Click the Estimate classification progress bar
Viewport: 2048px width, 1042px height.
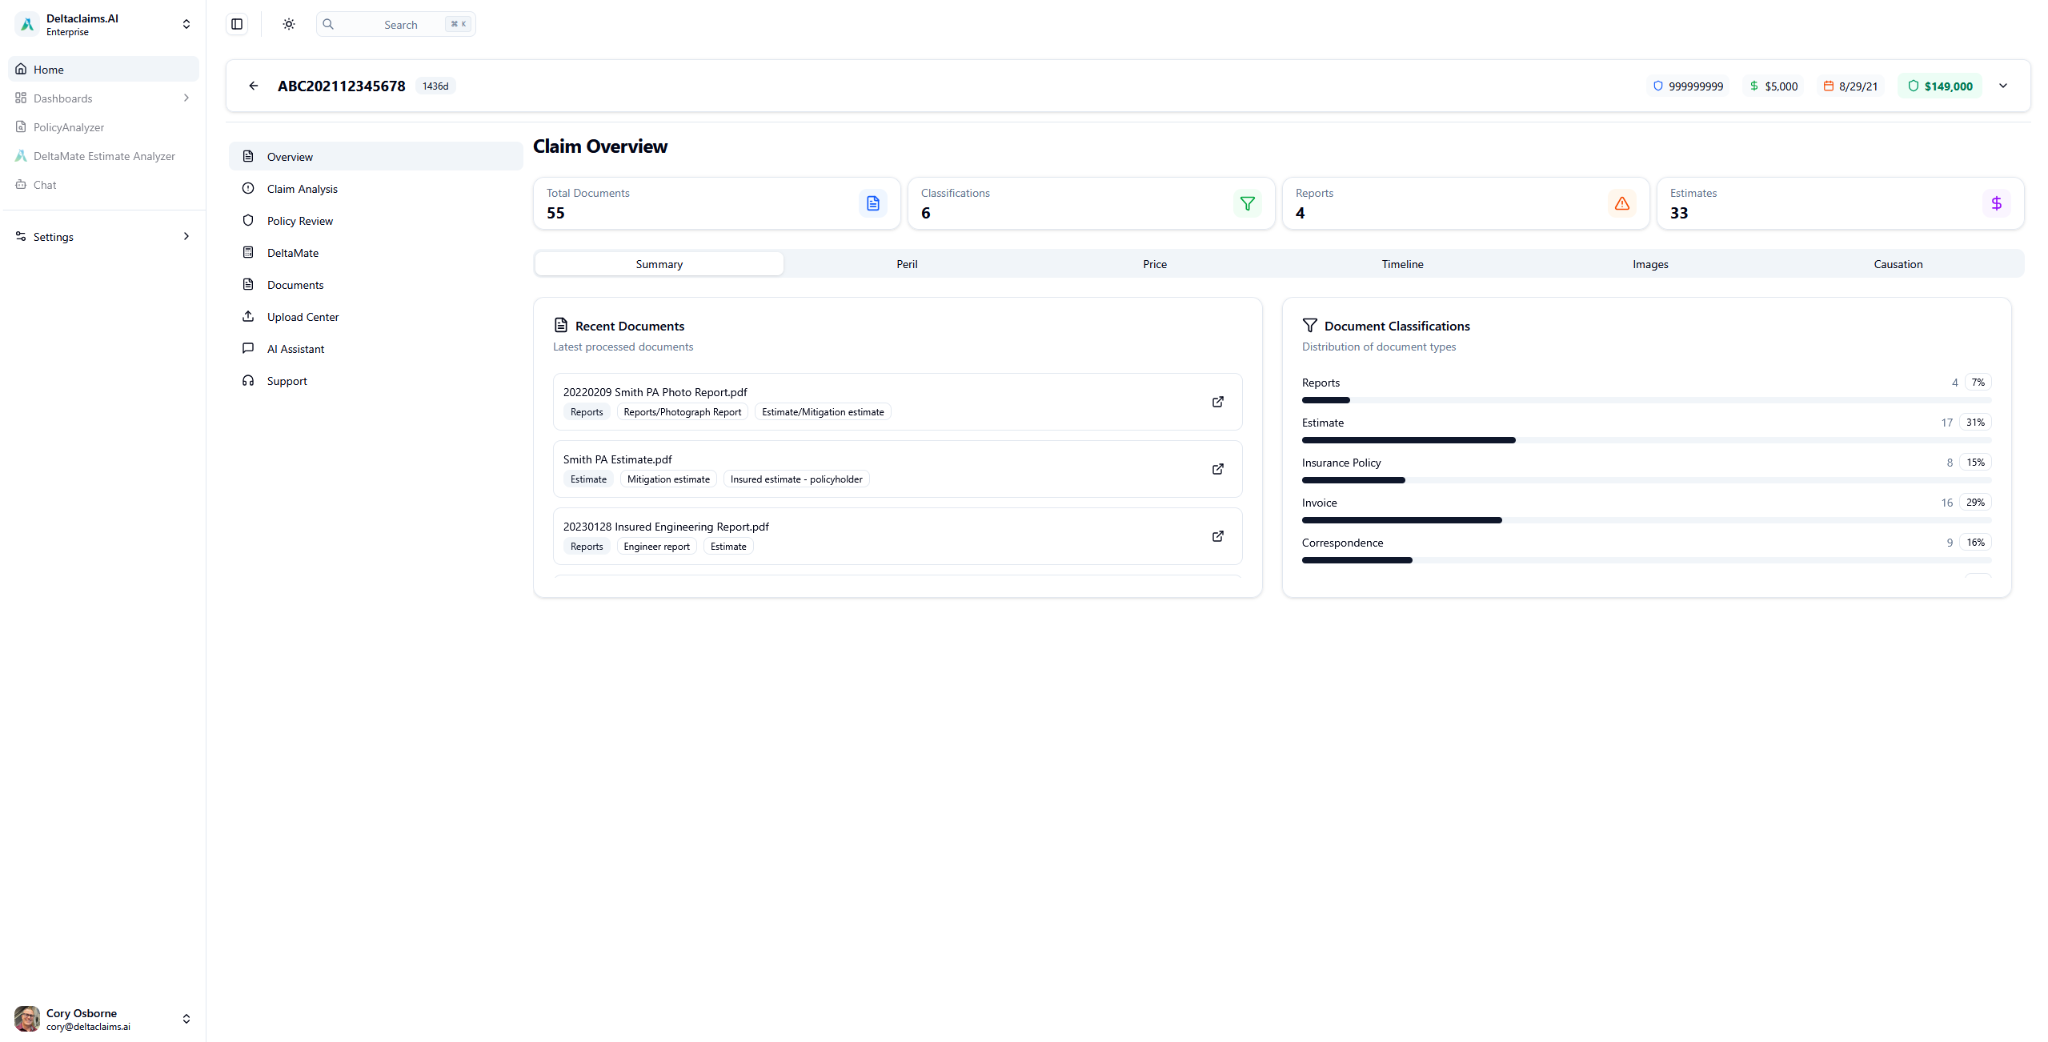(1645, 440)
